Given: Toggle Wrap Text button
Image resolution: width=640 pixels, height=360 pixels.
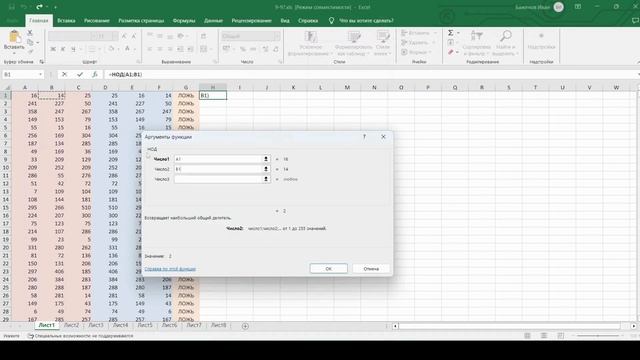Looking at the screenshot, I should tap(203, 36).
